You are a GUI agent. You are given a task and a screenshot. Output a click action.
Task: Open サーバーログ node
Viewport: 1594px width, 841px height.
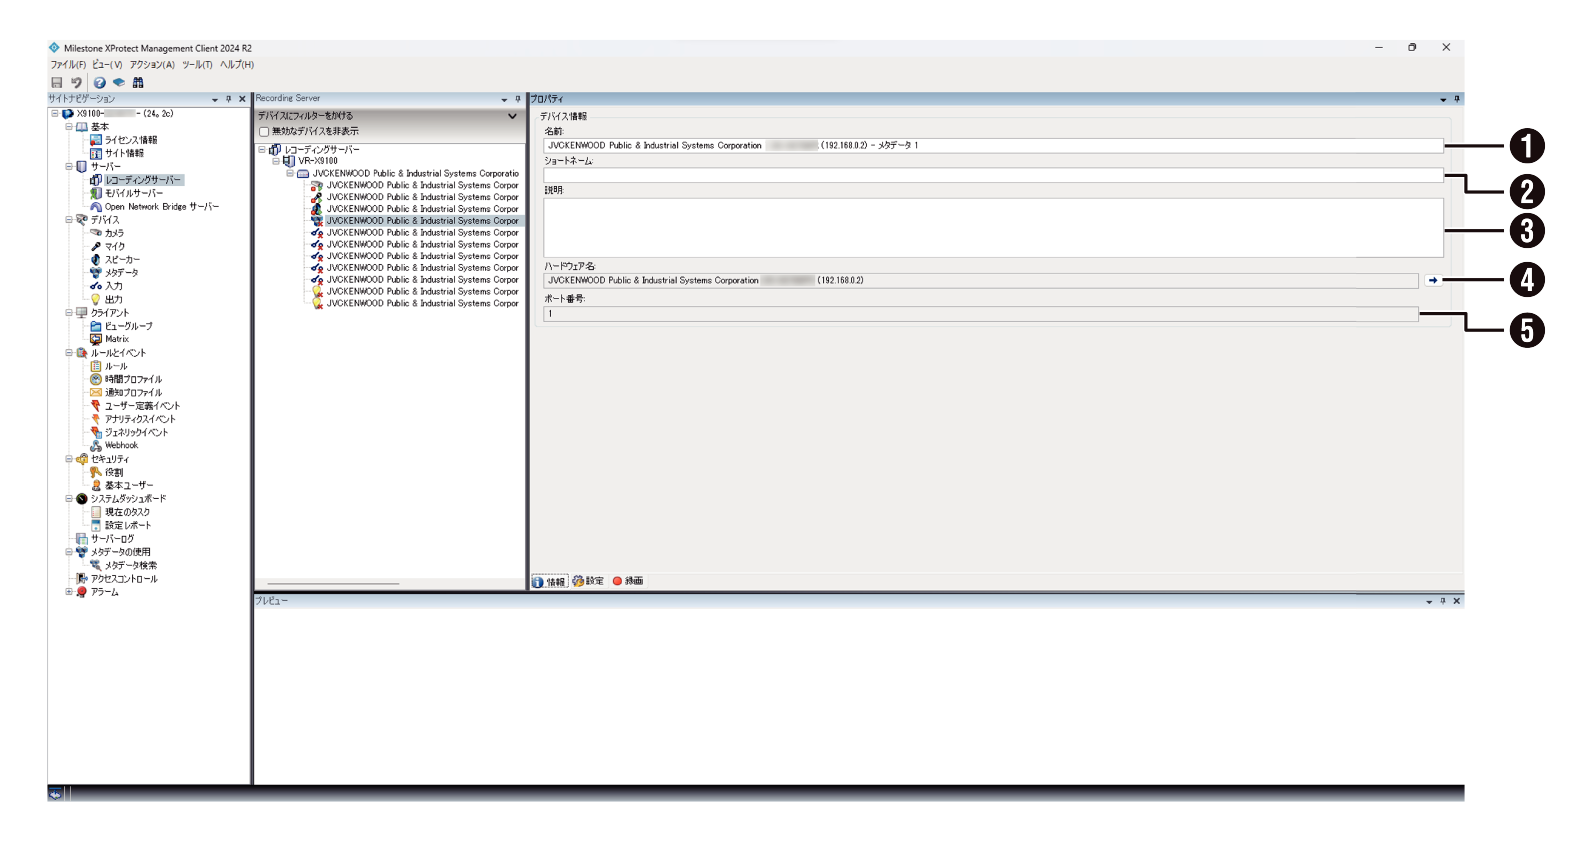[x=112, y=538]
